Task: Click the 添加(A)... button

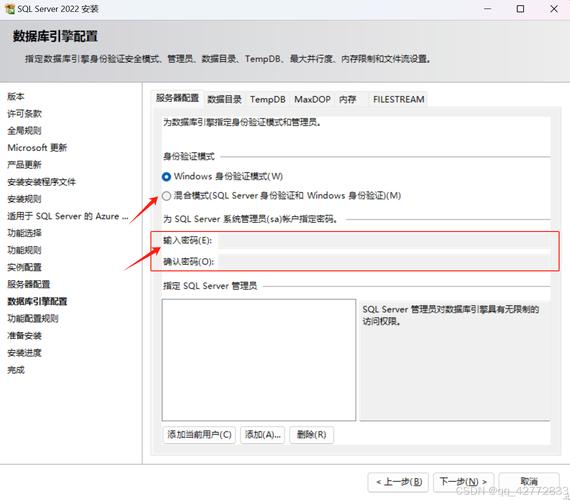Action: (262, 435)
